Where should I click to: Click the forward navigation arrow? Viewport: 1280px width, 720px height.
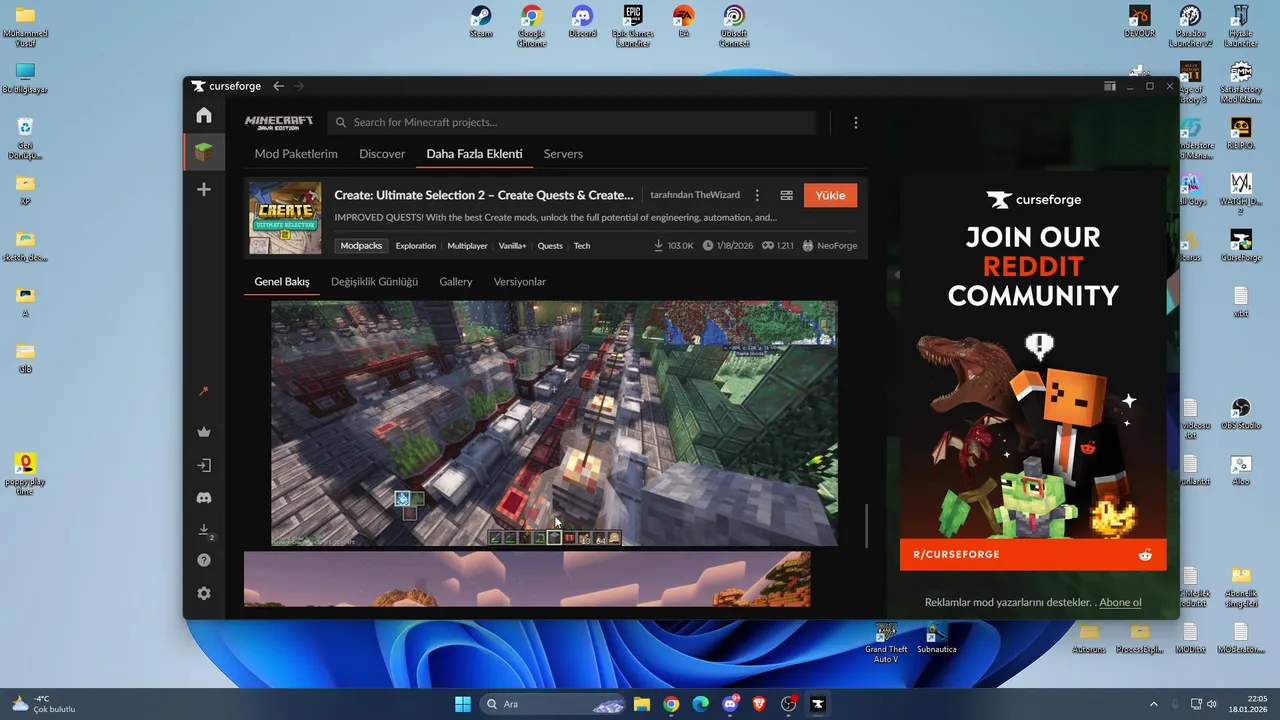click(x=299, y=86)
